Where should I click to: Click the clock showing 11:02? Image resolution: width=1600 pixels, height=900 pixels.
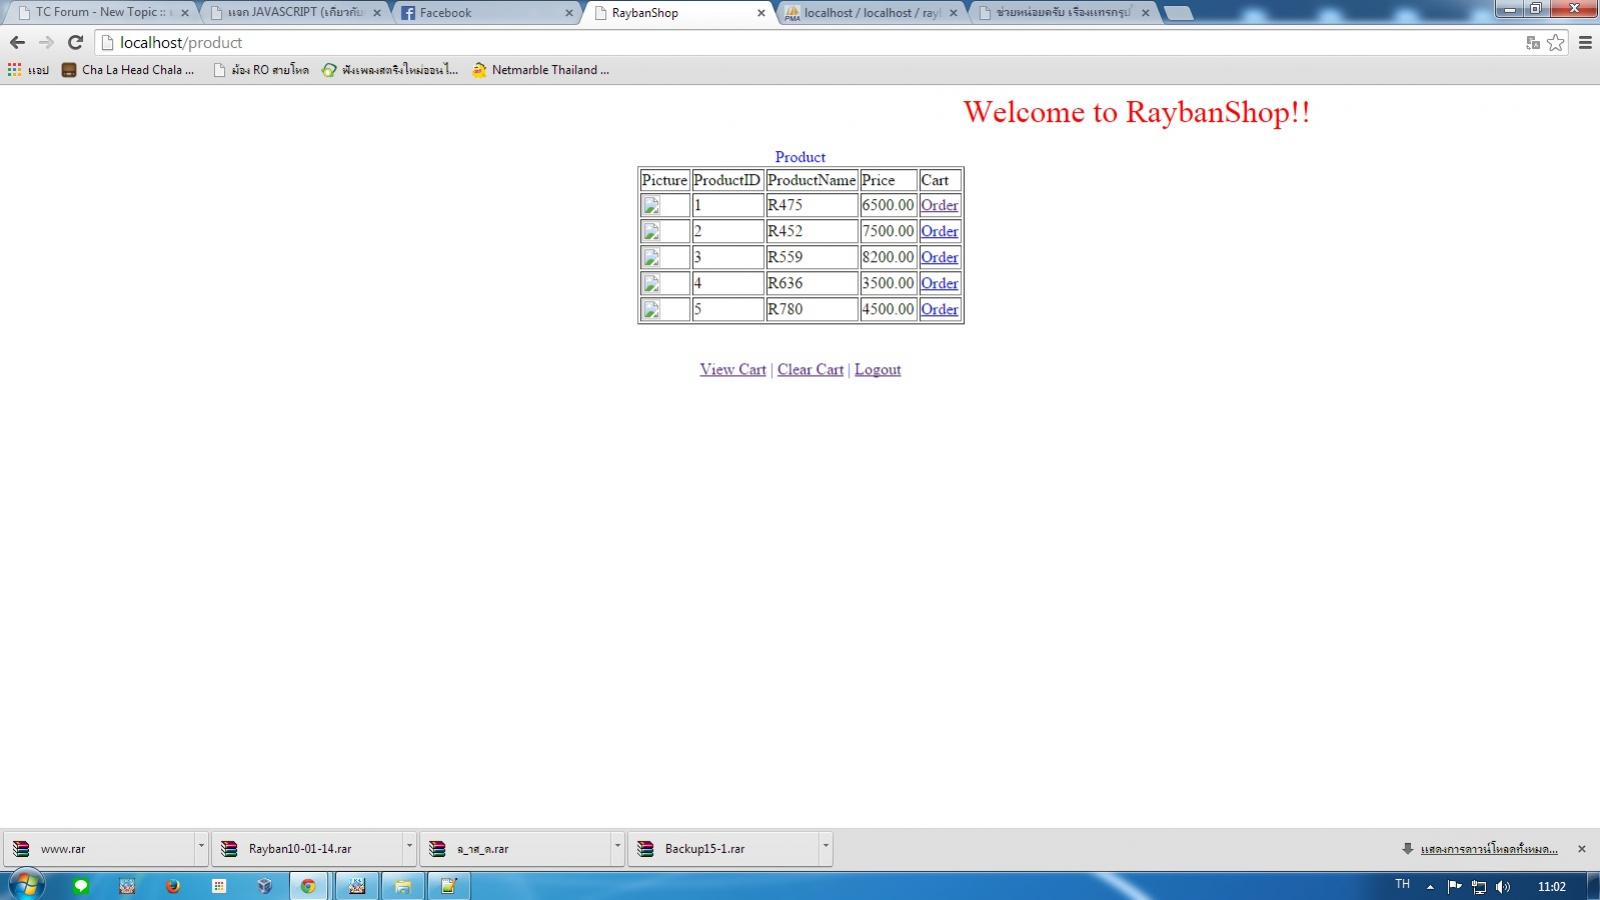[1551, 887]
